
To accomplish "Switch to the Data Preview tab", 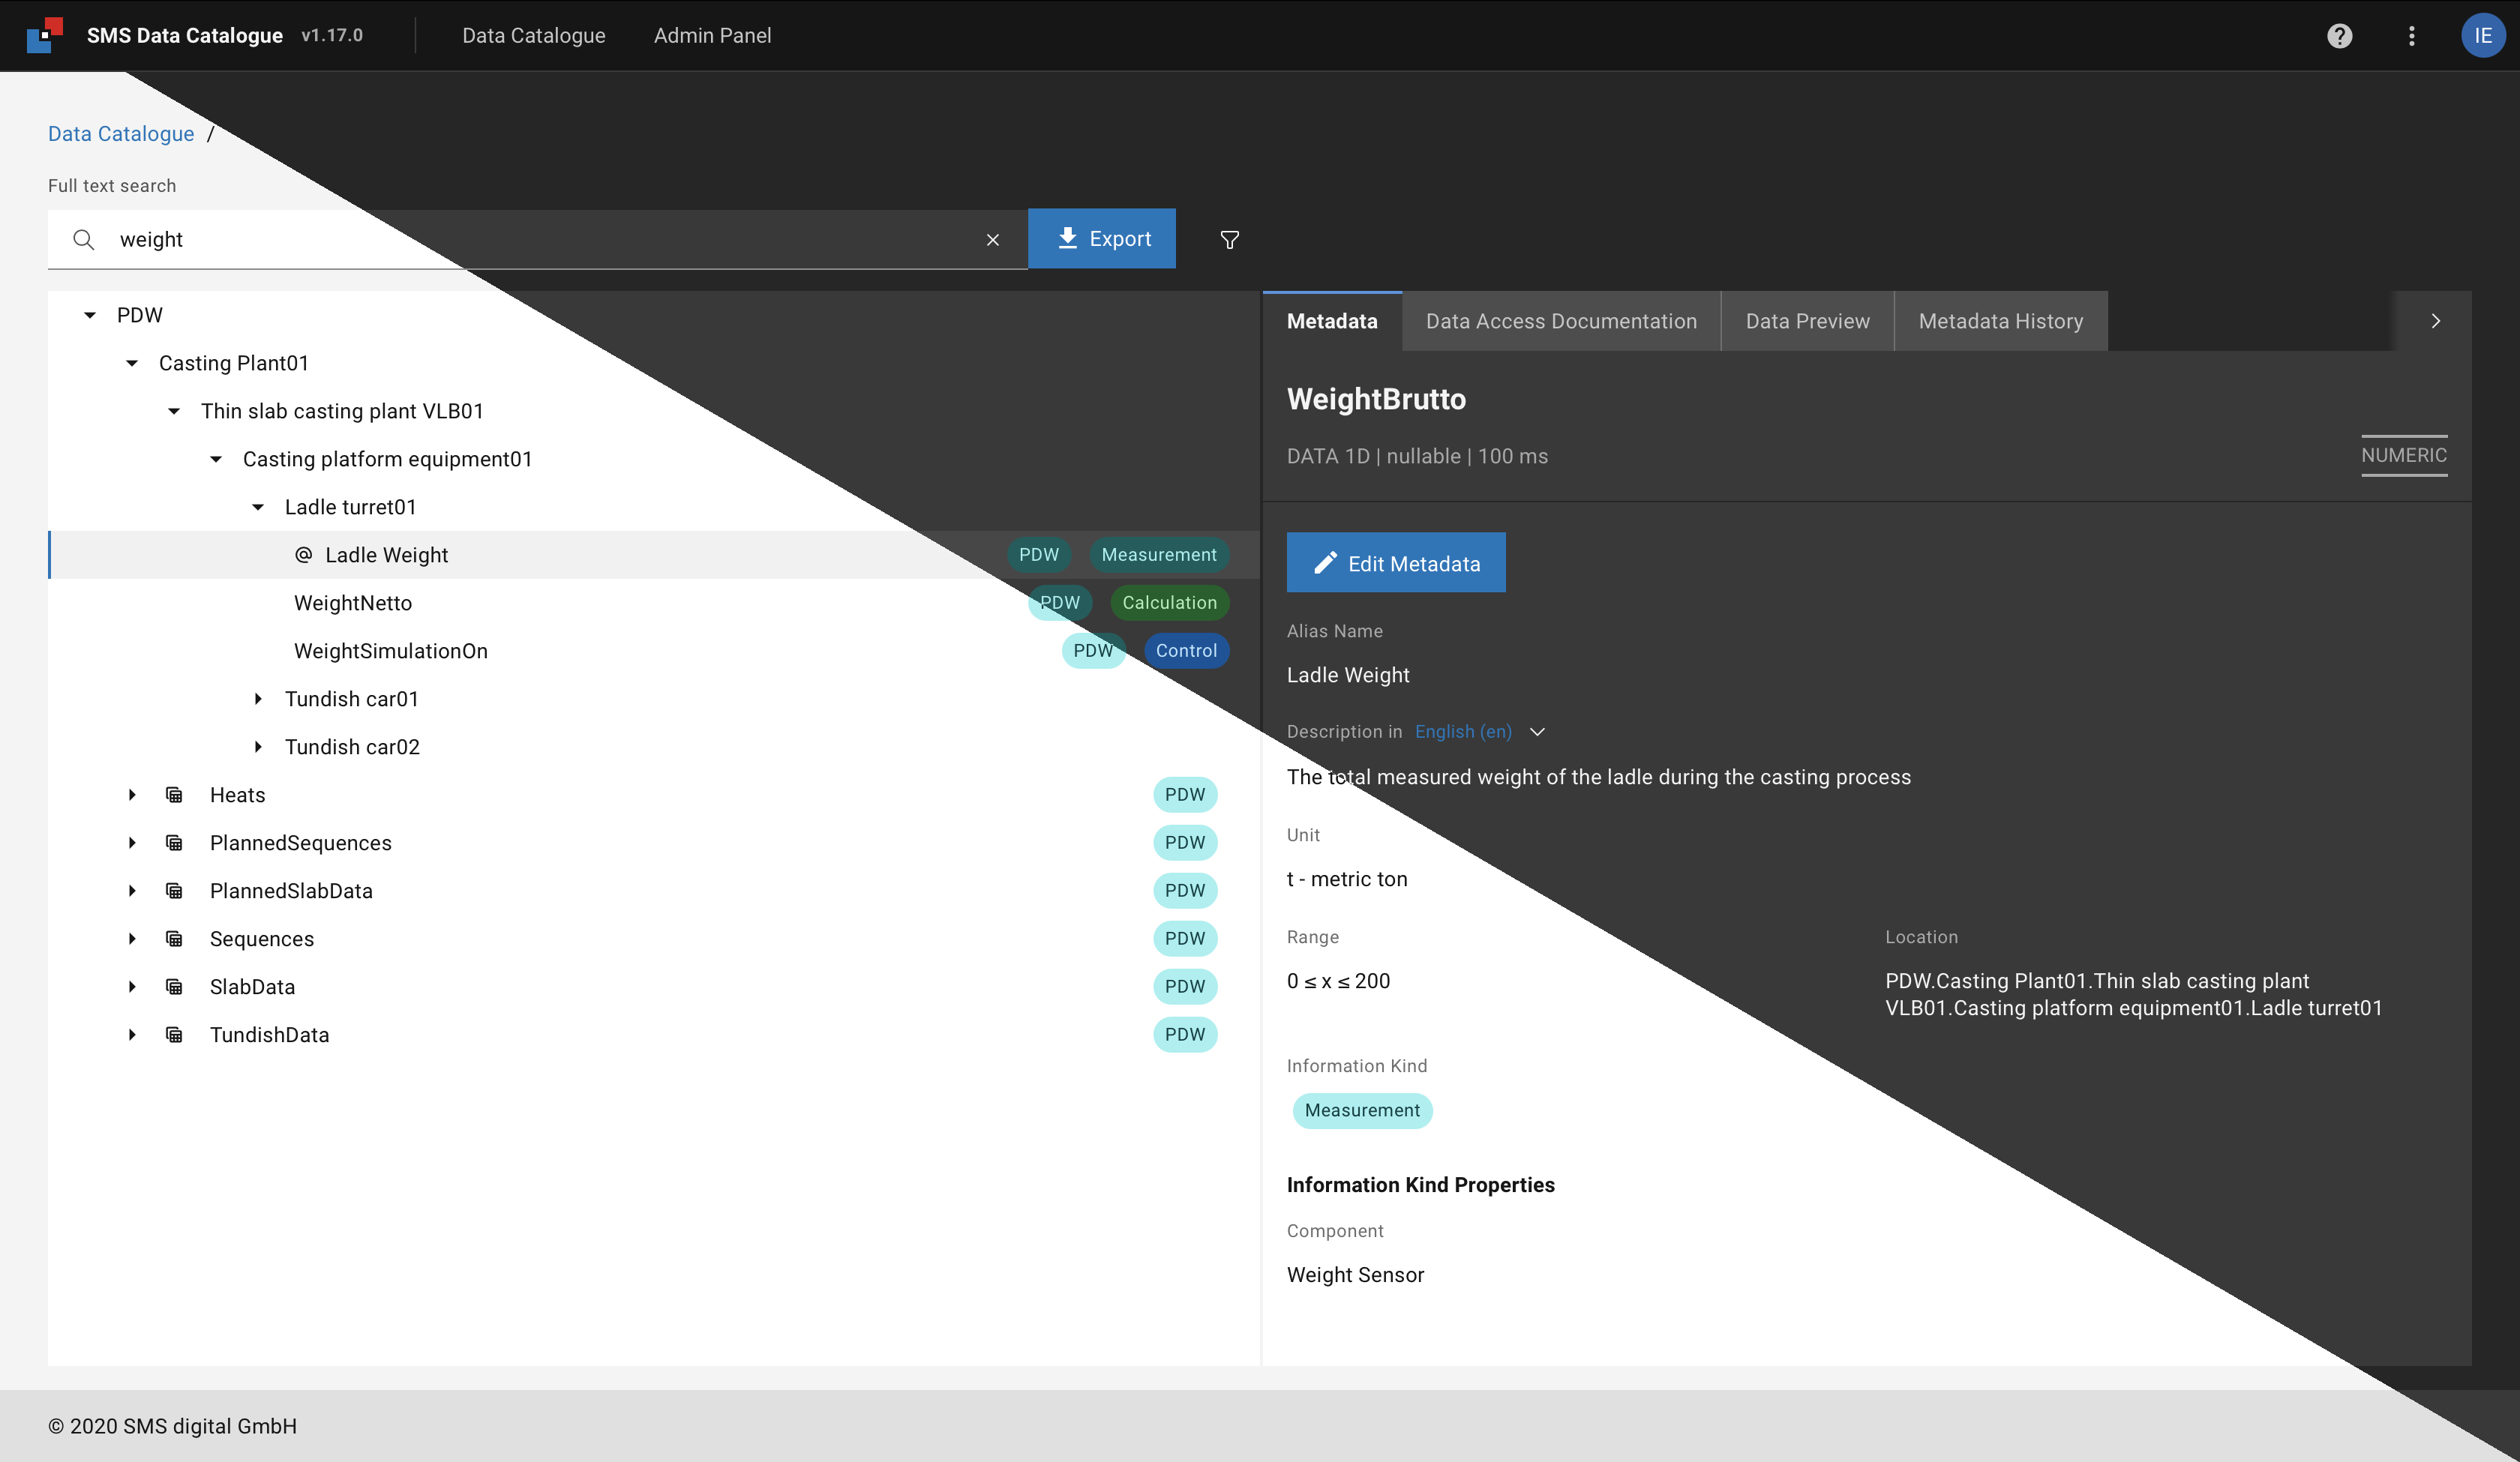I will pyautogui.click(x=1807, y=322).
